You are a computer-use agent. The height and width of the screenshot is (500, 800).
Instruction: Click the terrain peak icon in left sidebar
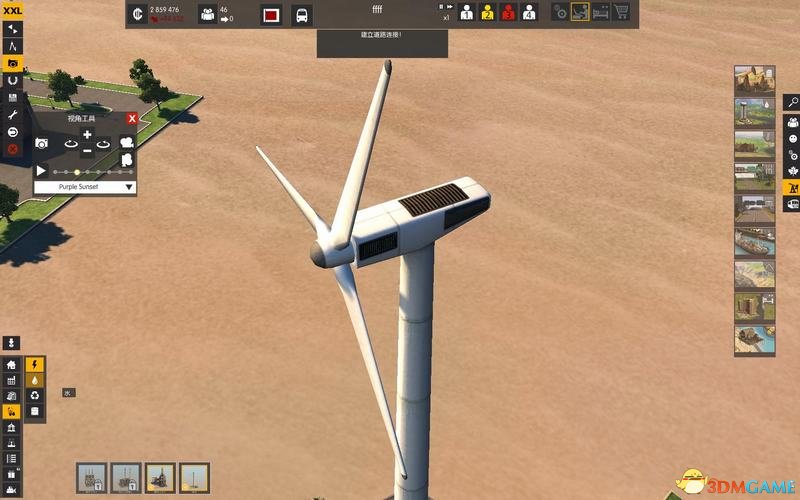(x=12, y=46)
